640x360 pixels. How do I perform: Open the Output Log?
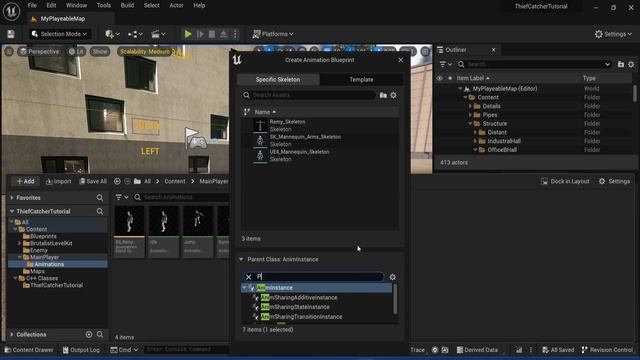click(x=81, y=350)
